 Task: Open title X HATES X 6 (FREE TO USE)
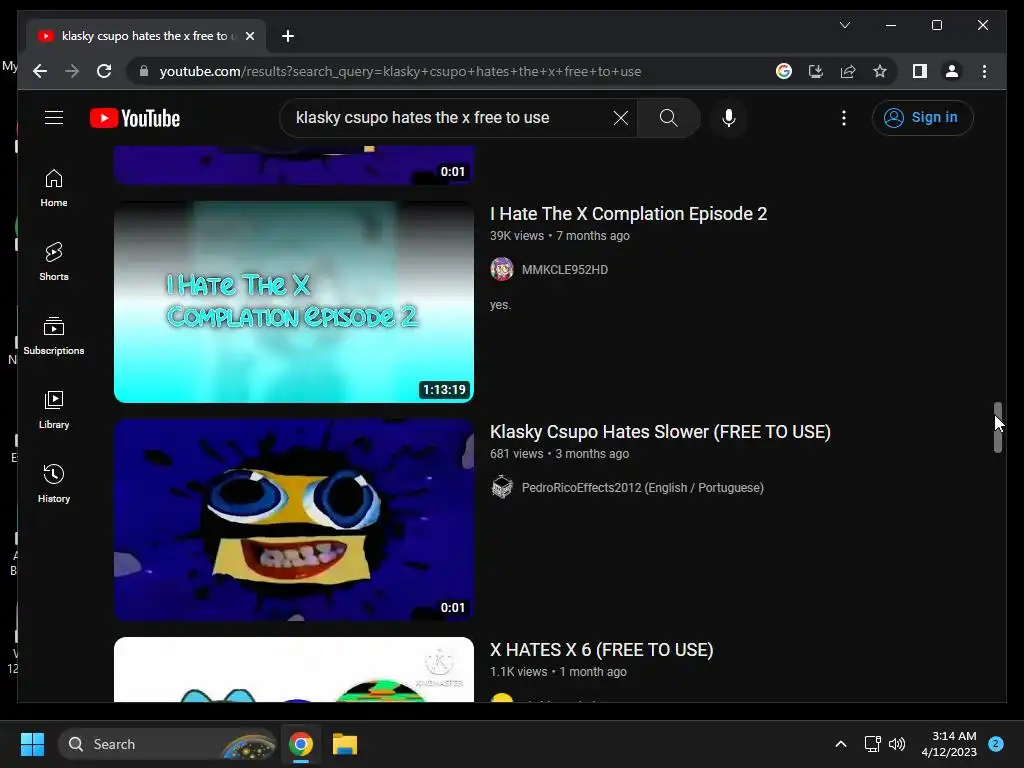pos(601,650)
